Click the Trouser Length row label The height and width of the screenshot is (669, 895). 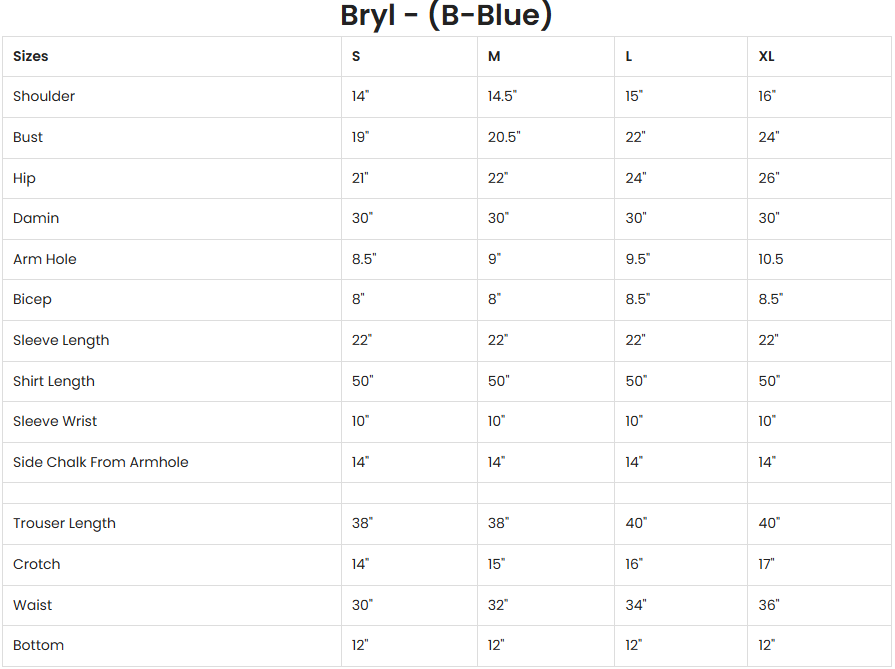(x=64, y=523)
